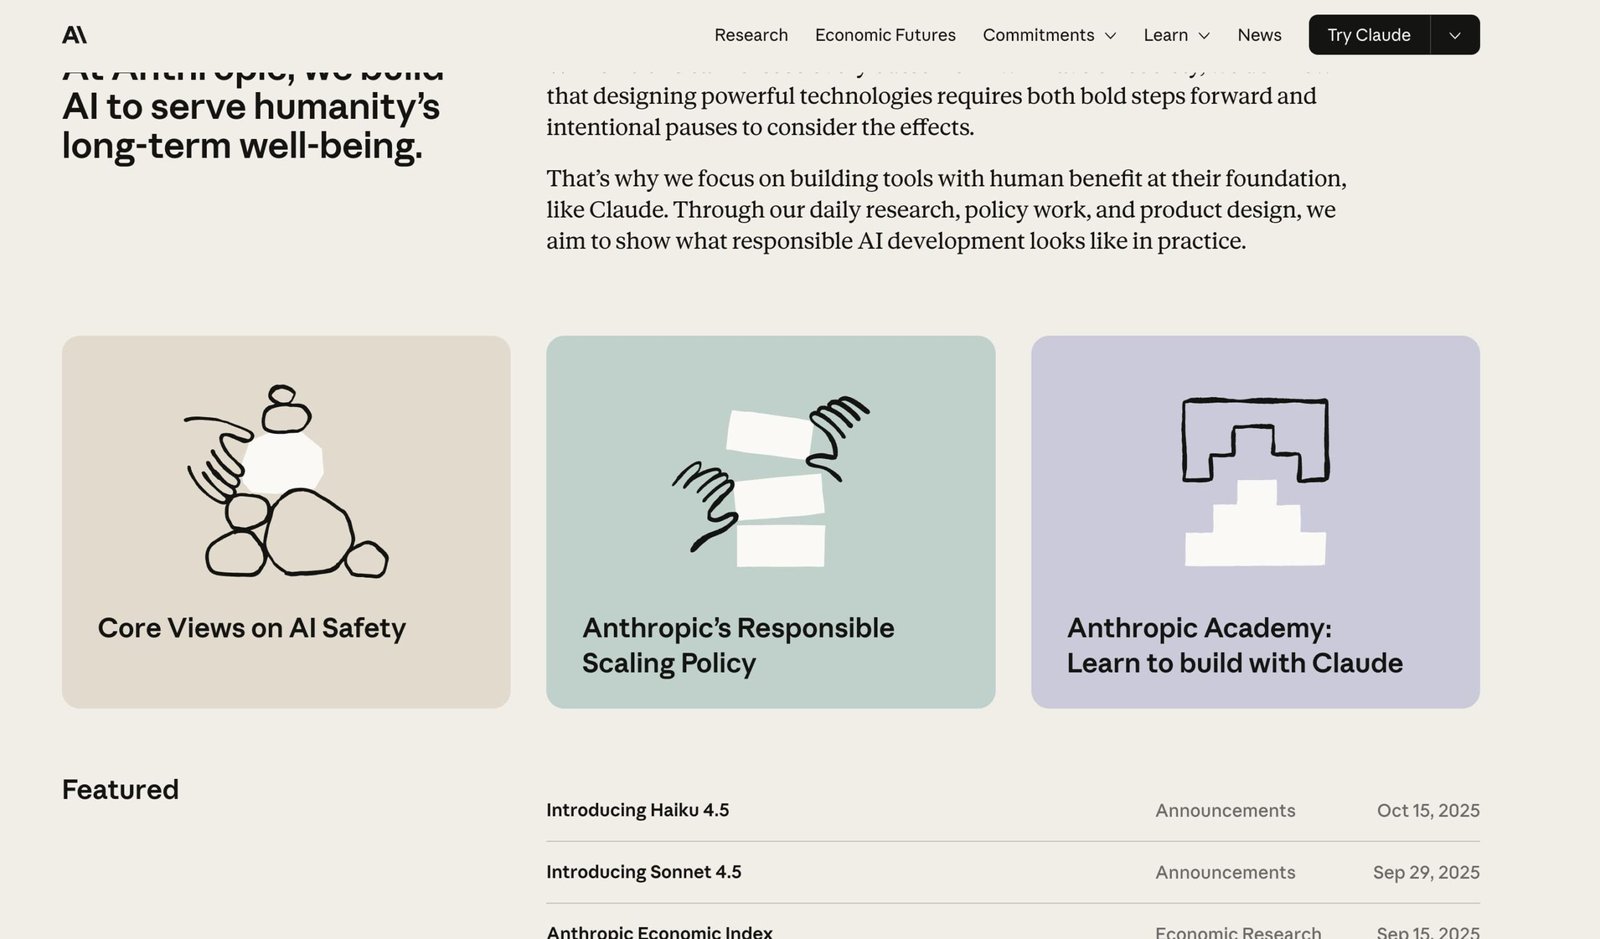Open Anthropic Academy card title
The image size is (1600, 939).
pyautogui.click(x=1234, y=645)
